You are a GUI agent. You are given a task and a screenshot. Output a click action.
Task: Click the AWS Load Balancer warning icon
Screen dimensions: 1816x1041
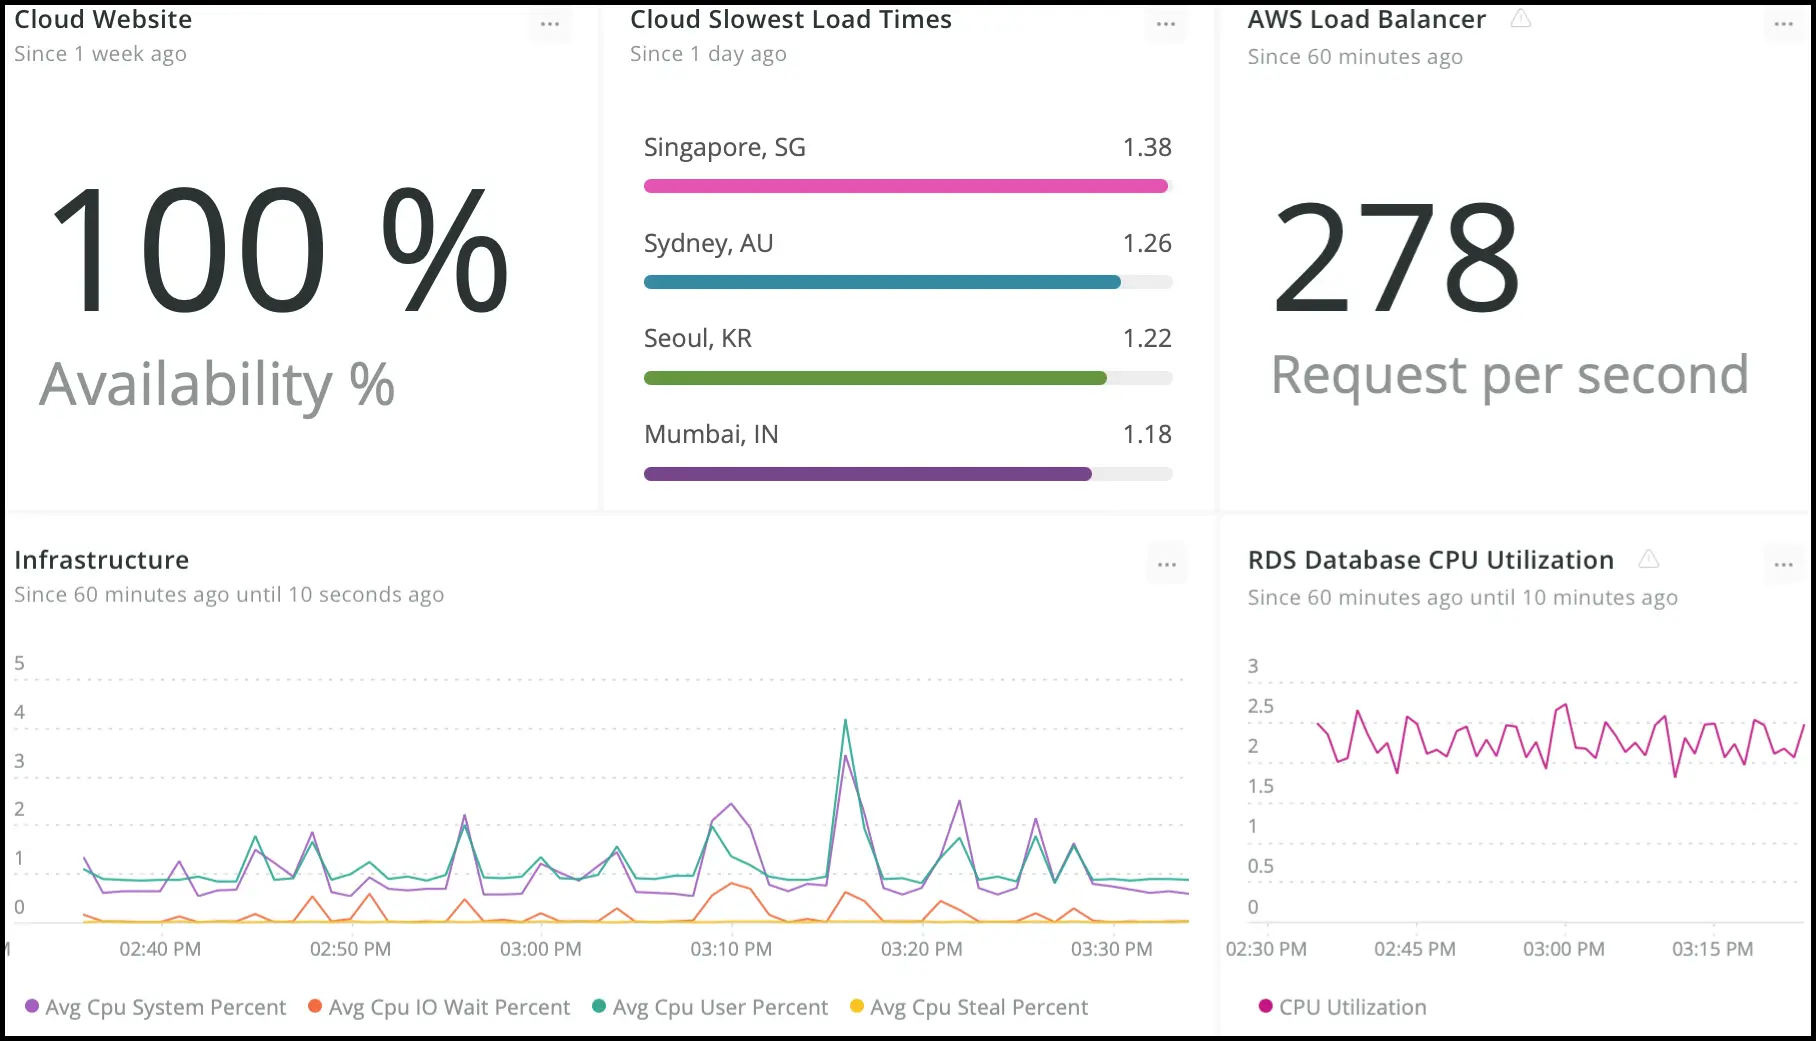coord(1522,18)
